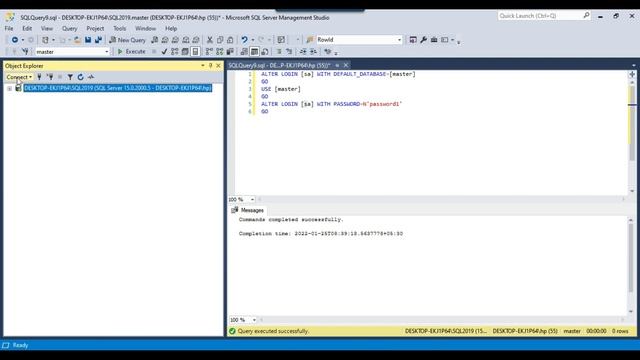
Task: Click Refresh icon in Object Explorer
Action: coord(80,77)
